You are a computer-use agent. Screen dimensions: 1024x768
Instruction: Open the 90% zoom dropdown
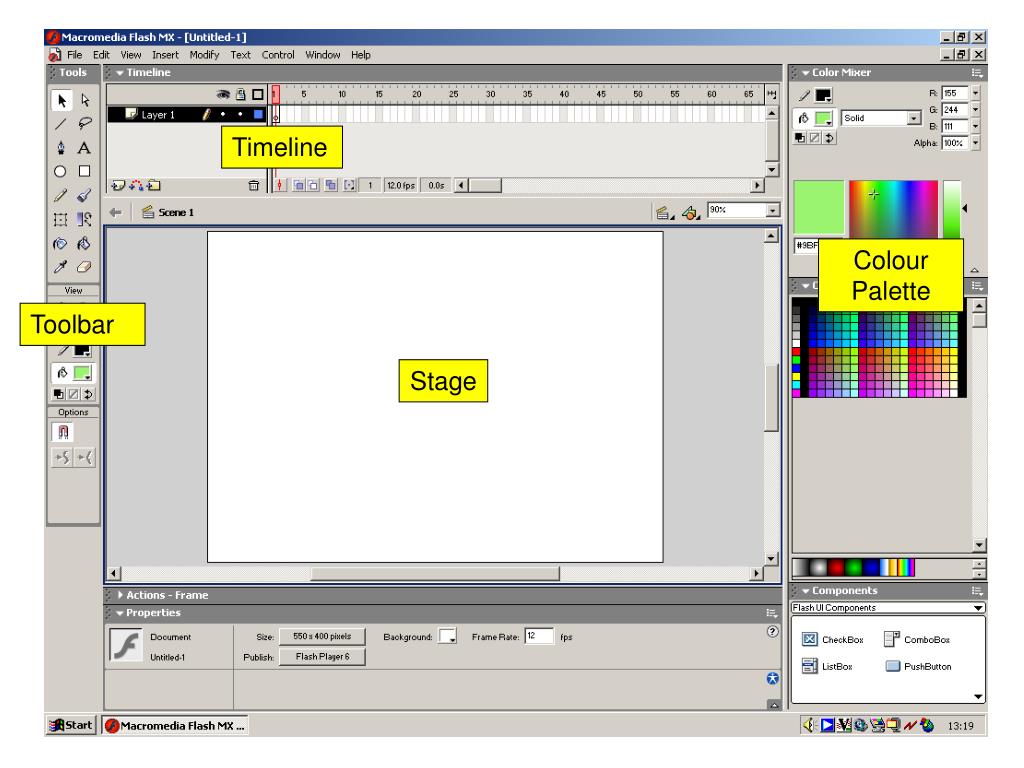[x=773, y=210]
